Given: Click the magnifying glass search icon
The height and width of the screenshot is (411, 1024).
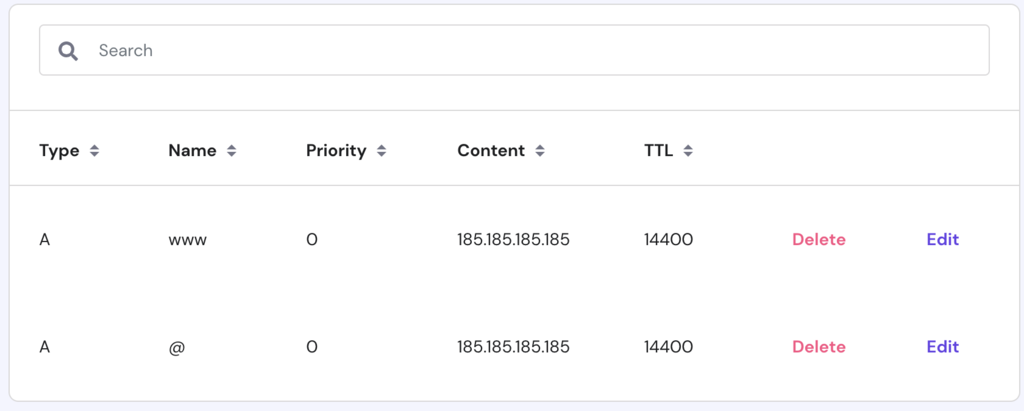Looking at the screenshot, I should click(68, 51).
